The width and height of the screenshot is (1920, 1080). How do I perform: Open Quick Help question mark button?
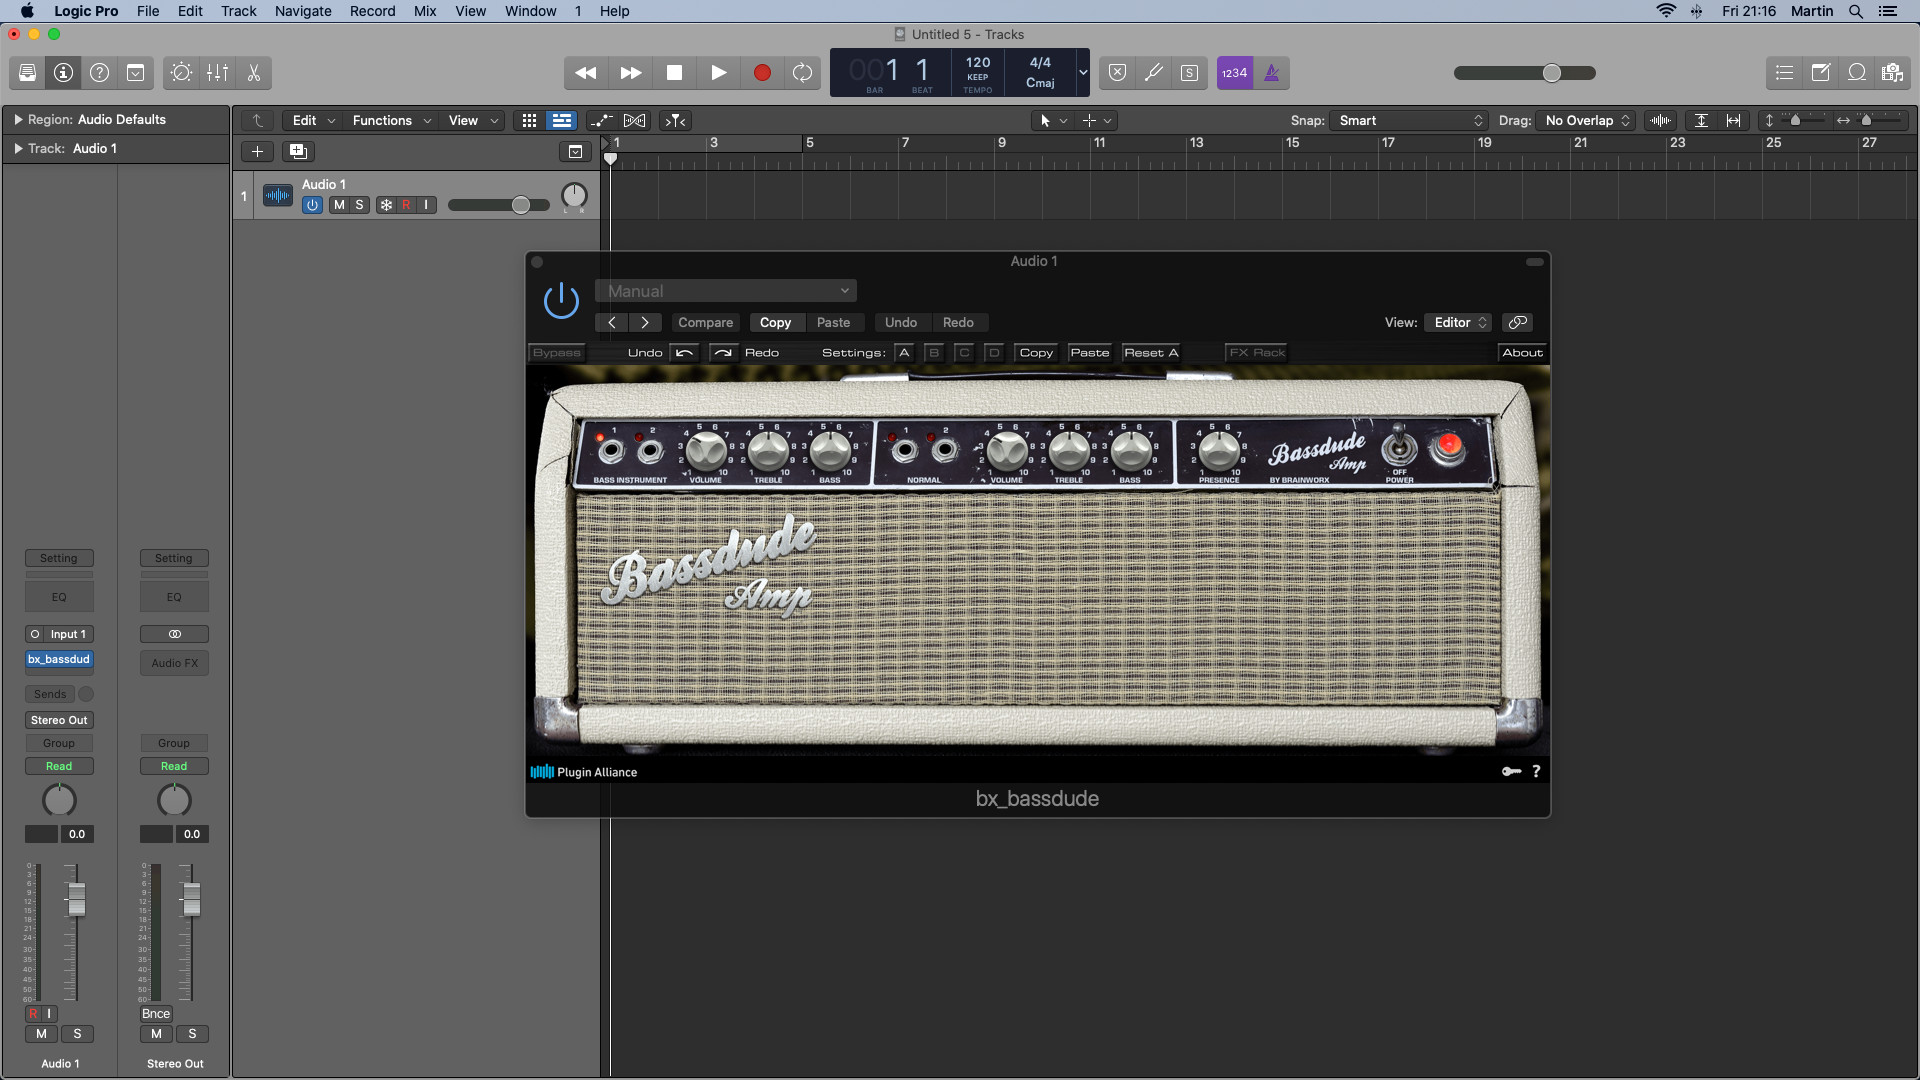click(x=99, y=73)
